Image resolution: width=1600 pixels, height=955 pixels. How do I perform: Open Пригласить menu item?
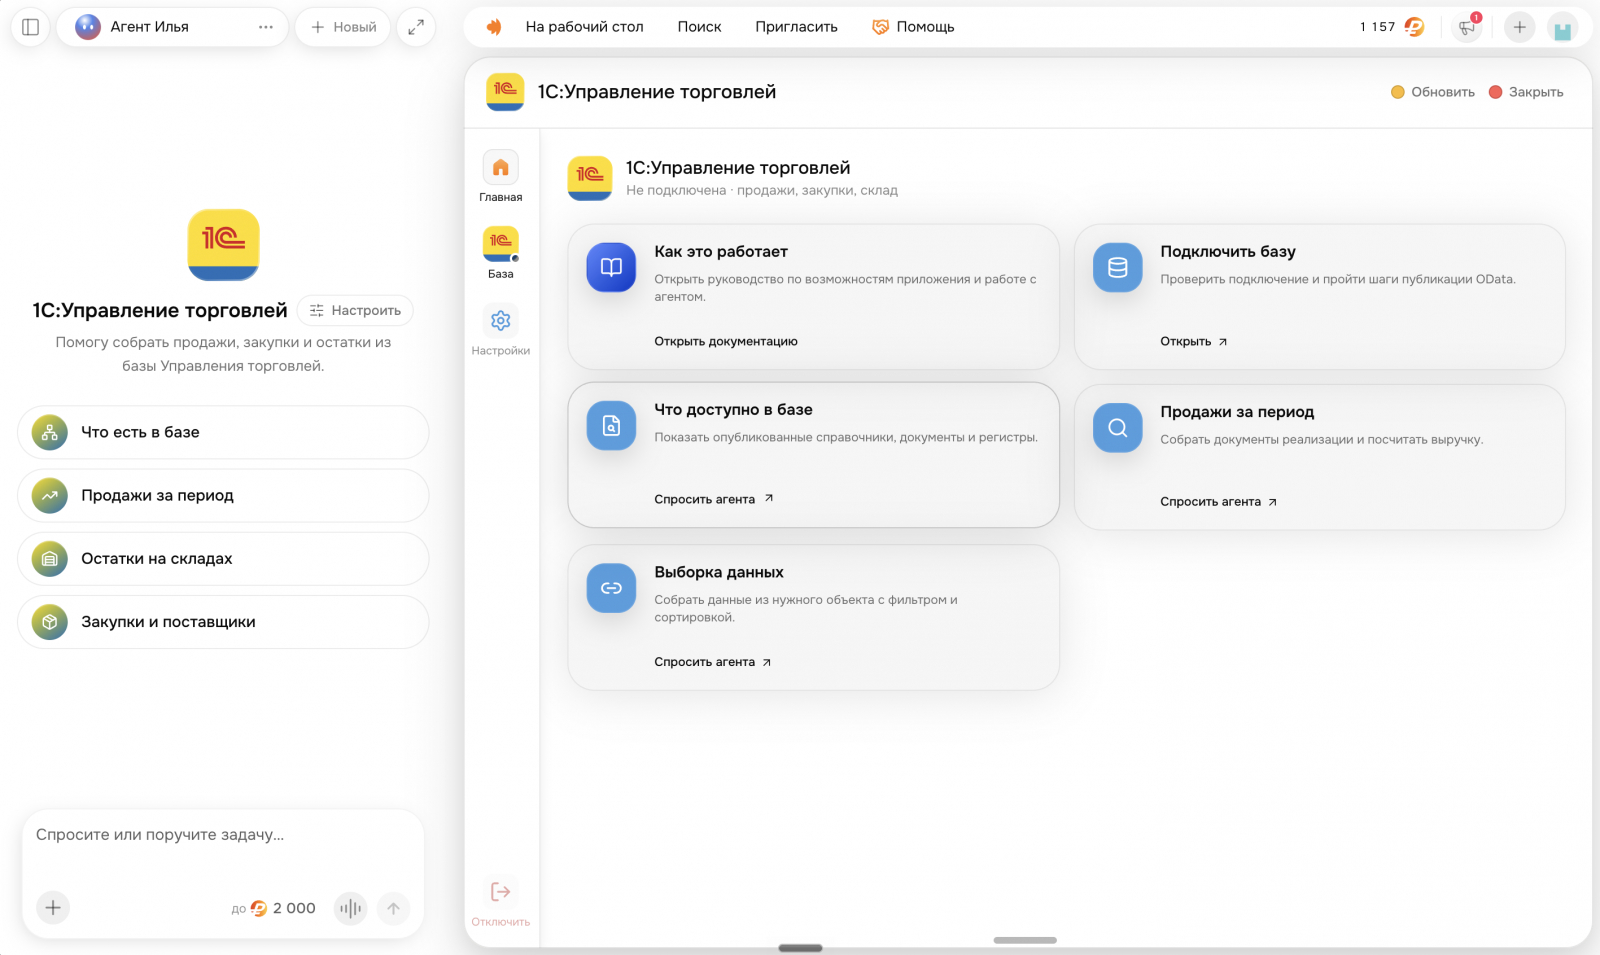pos(796,27)
